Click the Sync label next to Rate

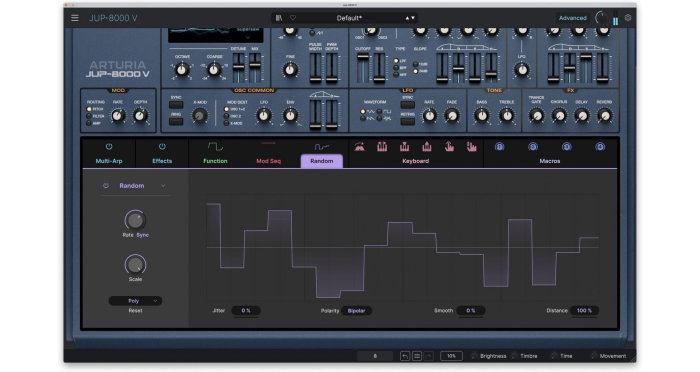tap(142, 235)
